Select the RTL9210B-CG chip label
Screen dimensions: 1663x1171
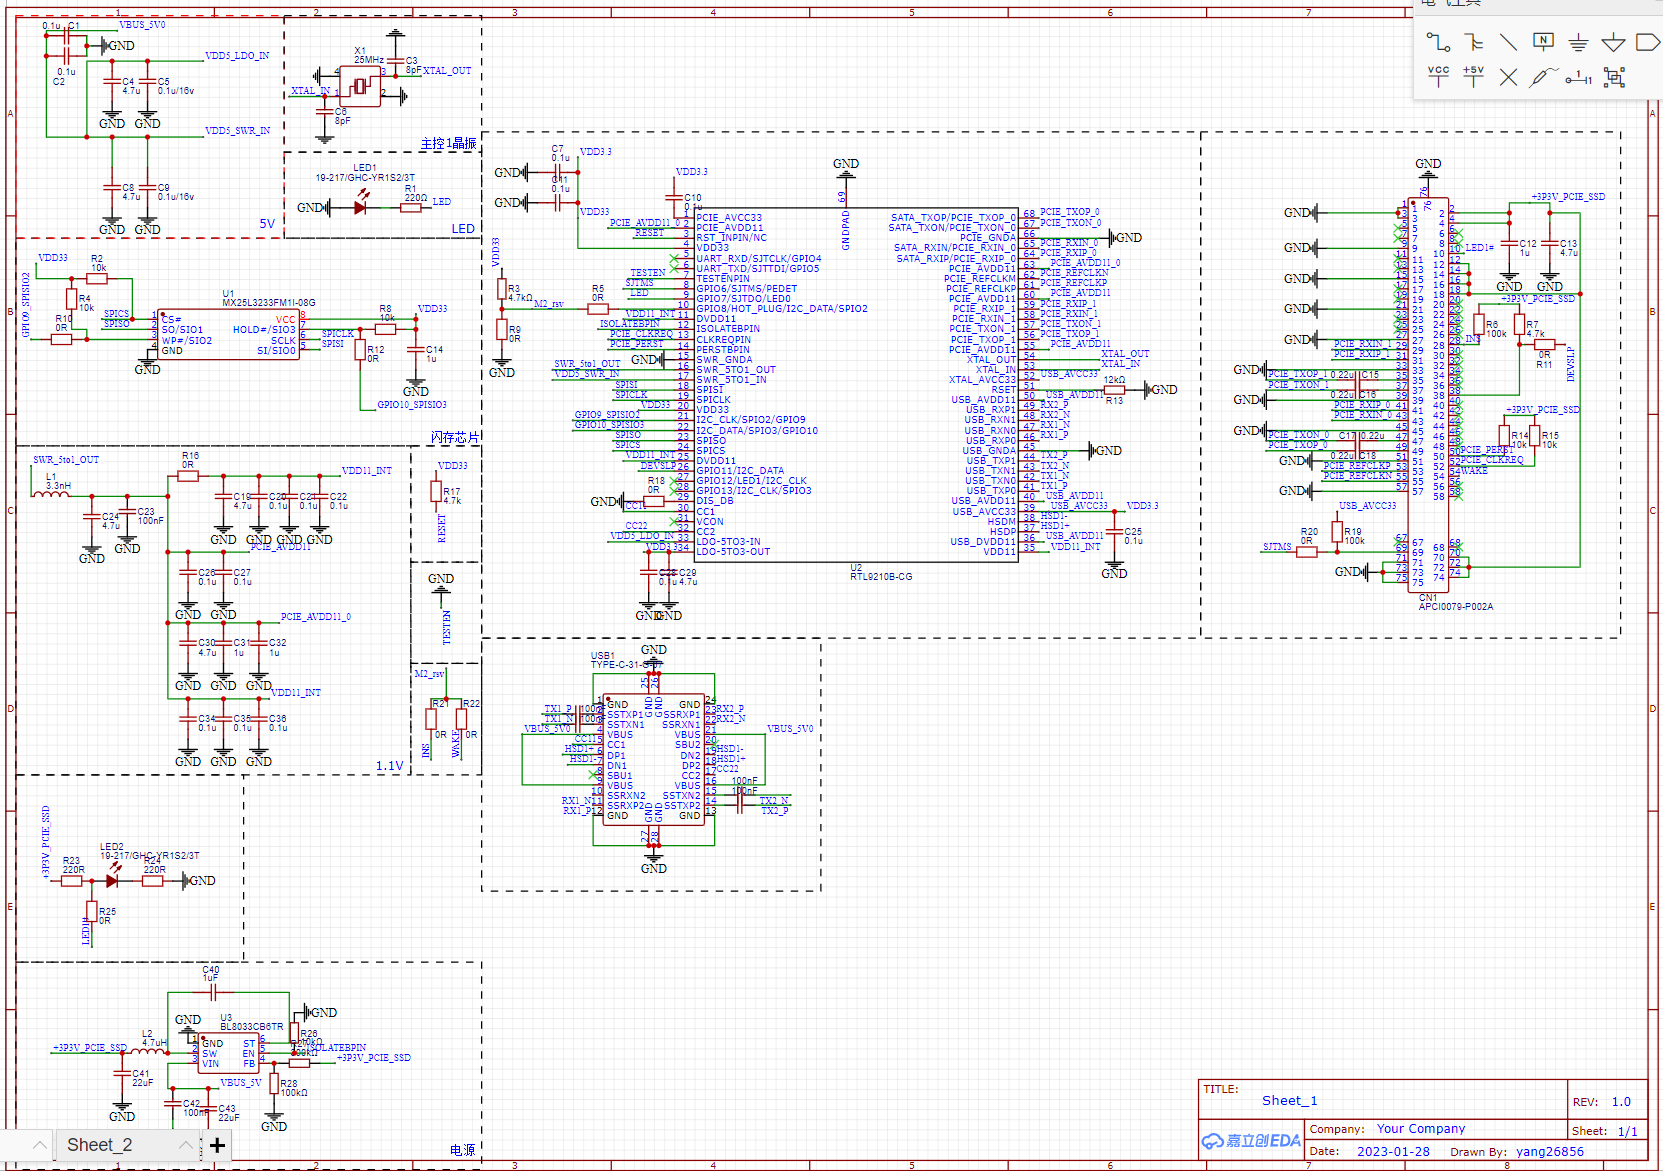point(881,577)
